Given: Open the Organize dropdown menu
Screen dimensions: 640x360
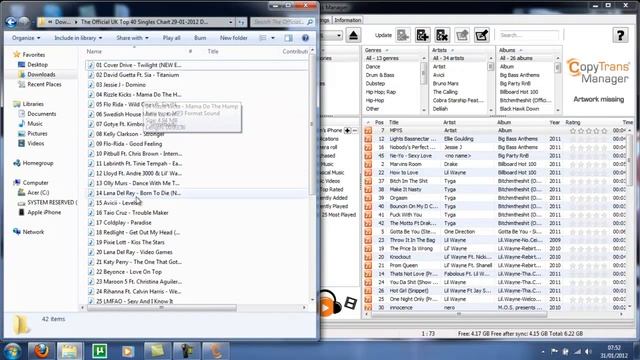Looking at the screenshot, I should 26,38.
